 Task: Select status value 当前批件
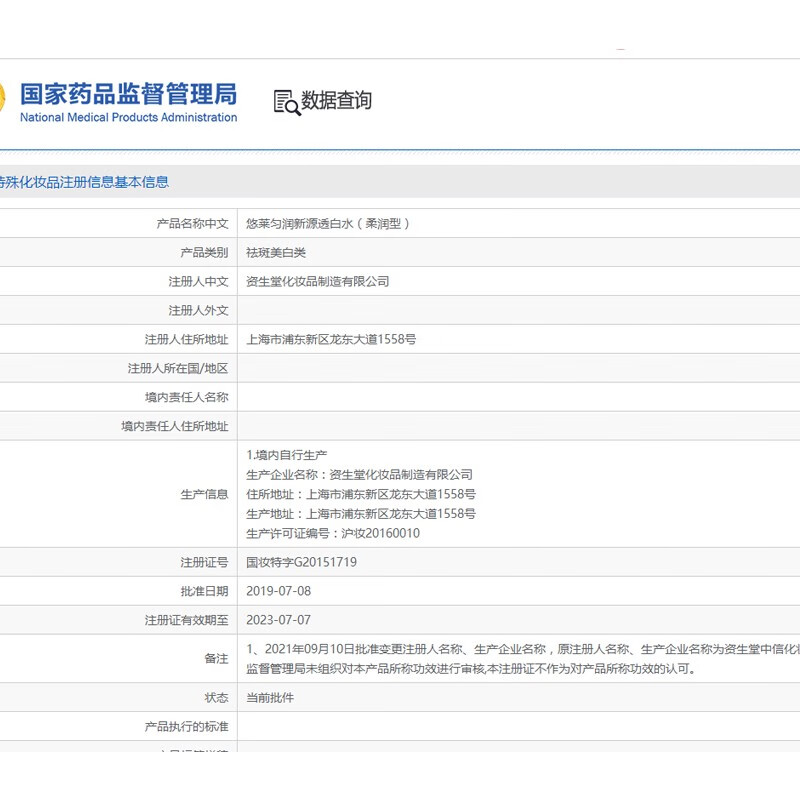tap(270, 698)
